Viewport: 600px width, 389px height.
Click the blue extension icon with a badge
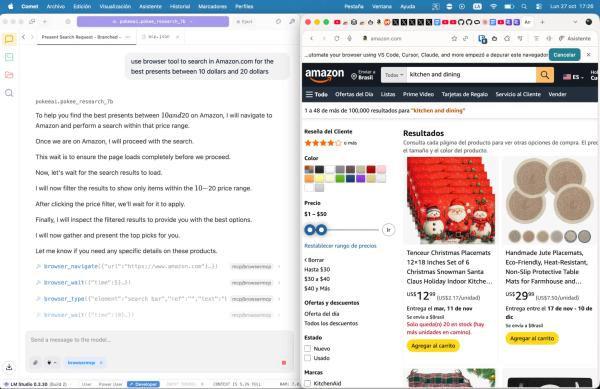pyautogui.click(x=482, y=39)
